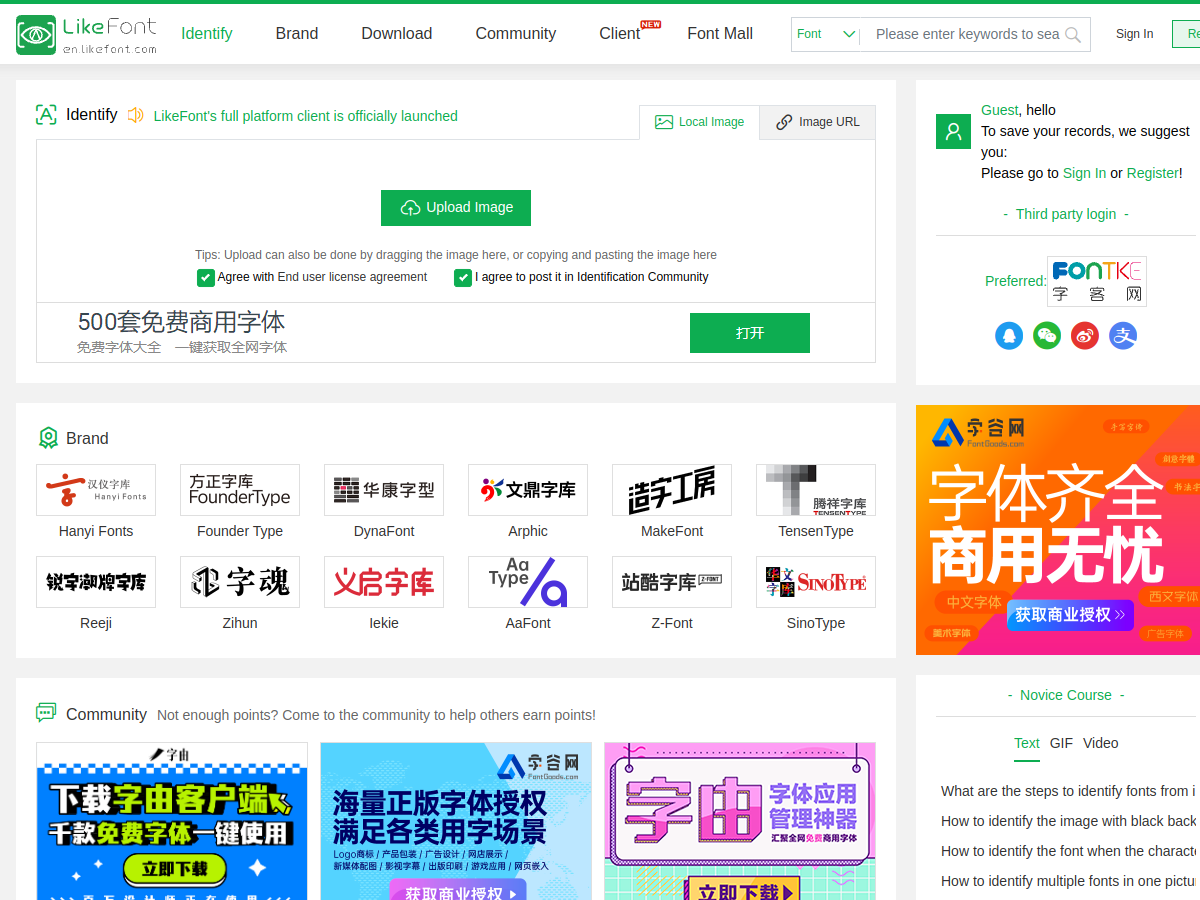Open 'How to identify the image with black'
This screenshot has height=900, width=1200.
pyautogui.click(x=1070, y=821)
